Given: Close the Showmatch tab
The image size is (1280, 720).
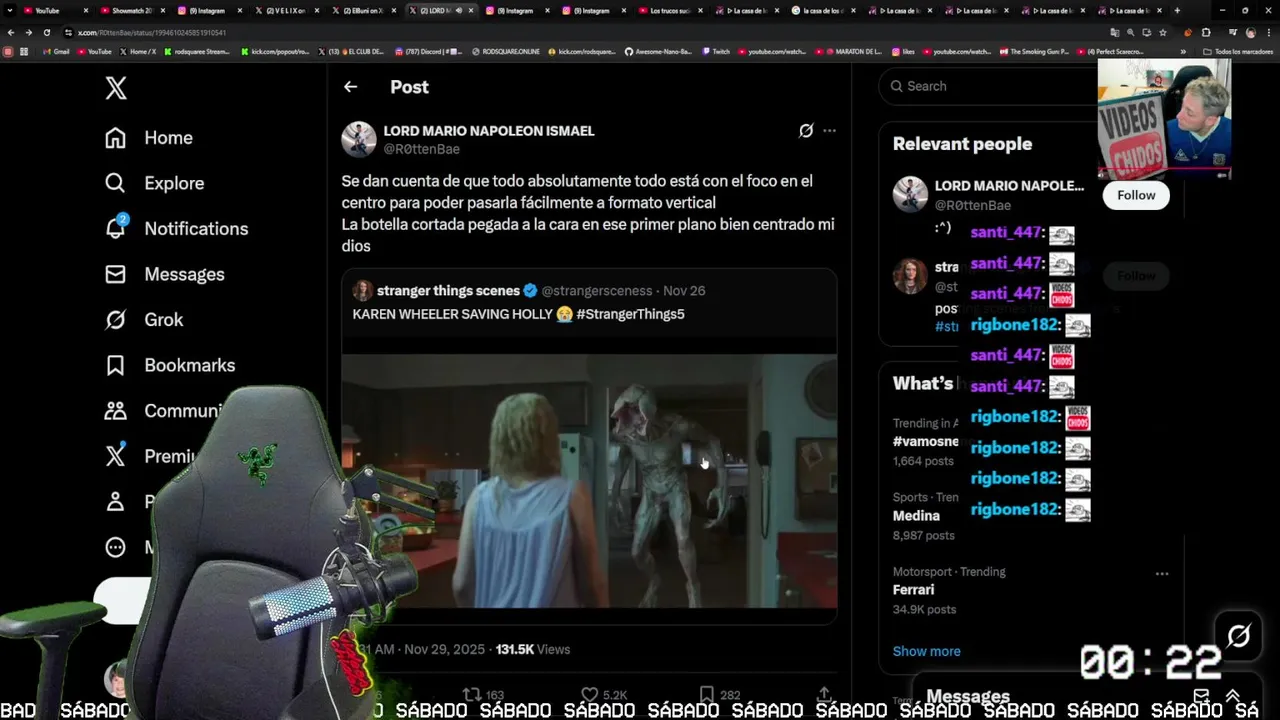Looking at the screenshot, I should point(163,10).
